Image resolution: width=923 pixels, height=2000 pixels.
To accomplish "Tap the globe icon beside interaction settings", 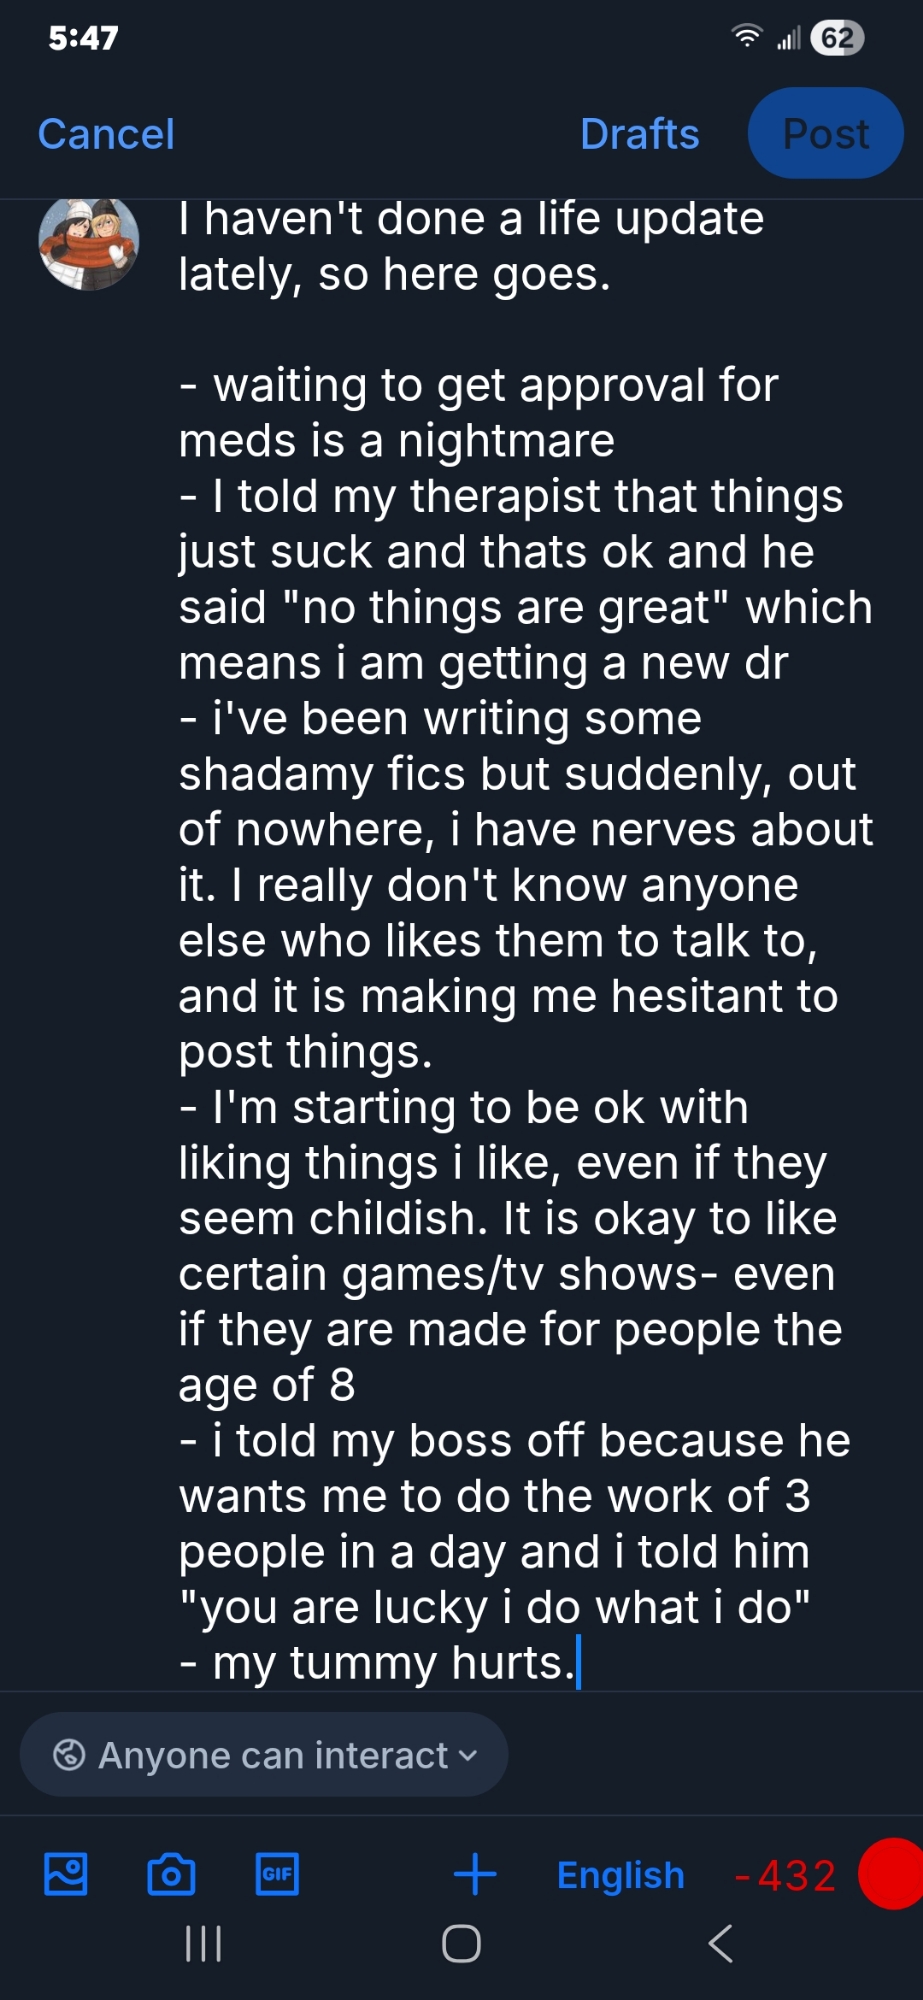I will pos(69,1755).
